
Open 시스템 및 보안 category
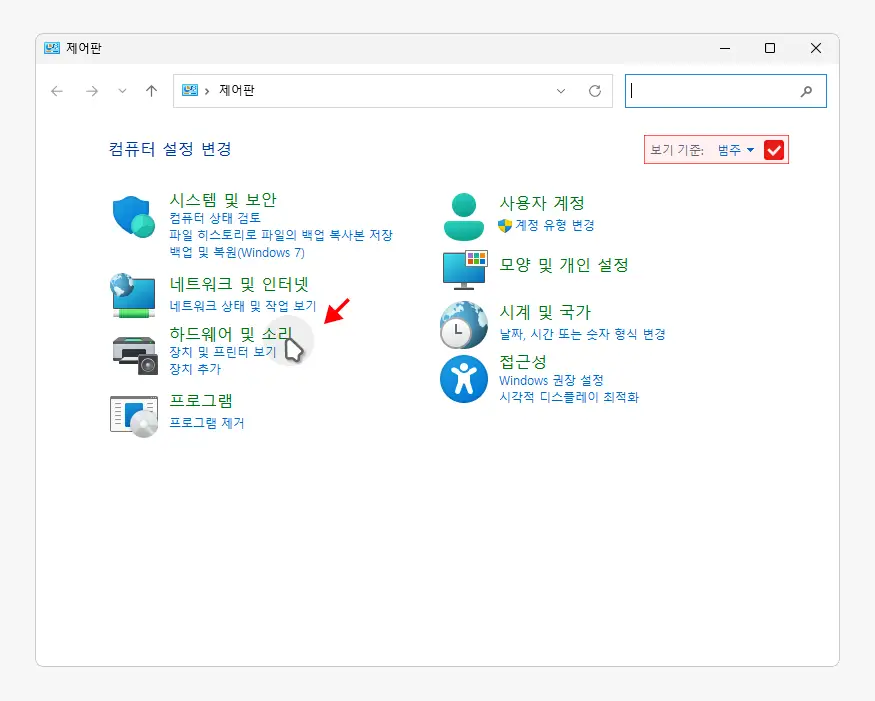[223, 200]
